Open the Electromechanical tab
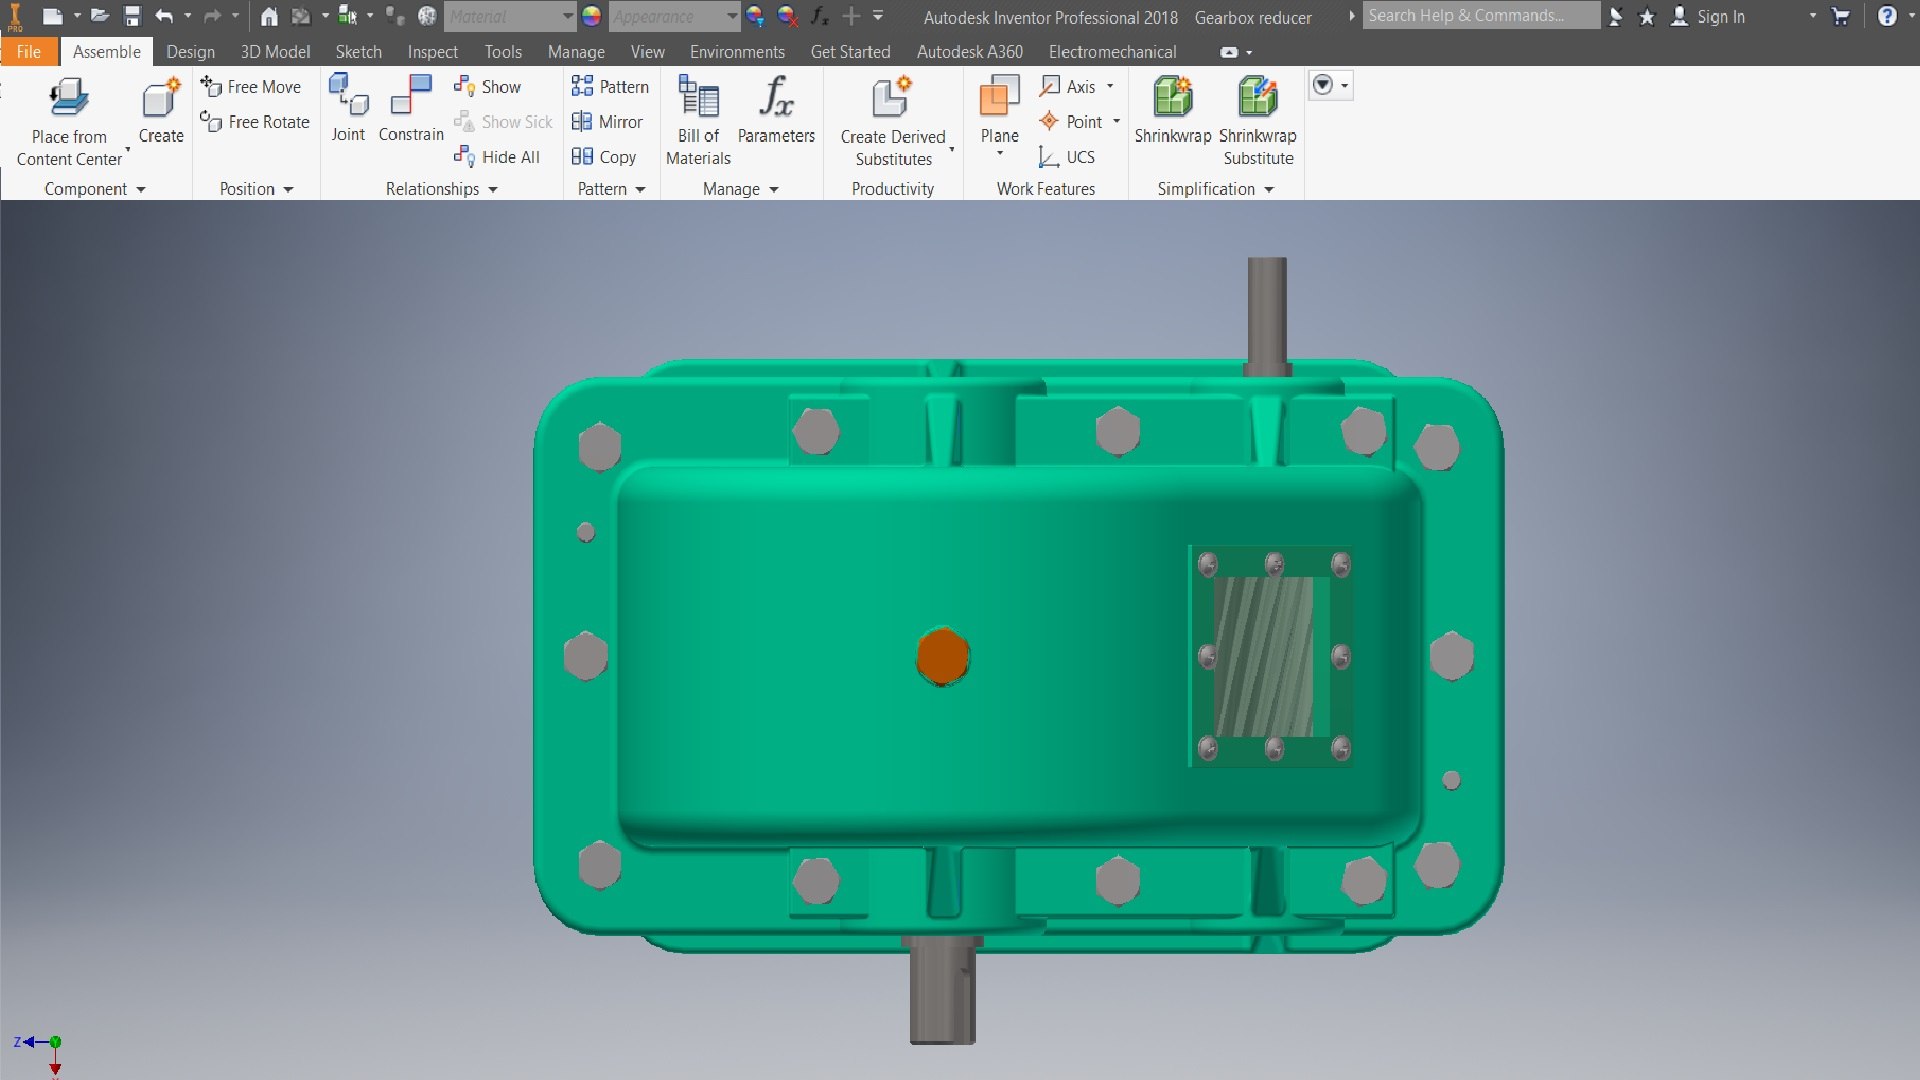This screenshot has height=1080, width=1920. click(1112, 52)
